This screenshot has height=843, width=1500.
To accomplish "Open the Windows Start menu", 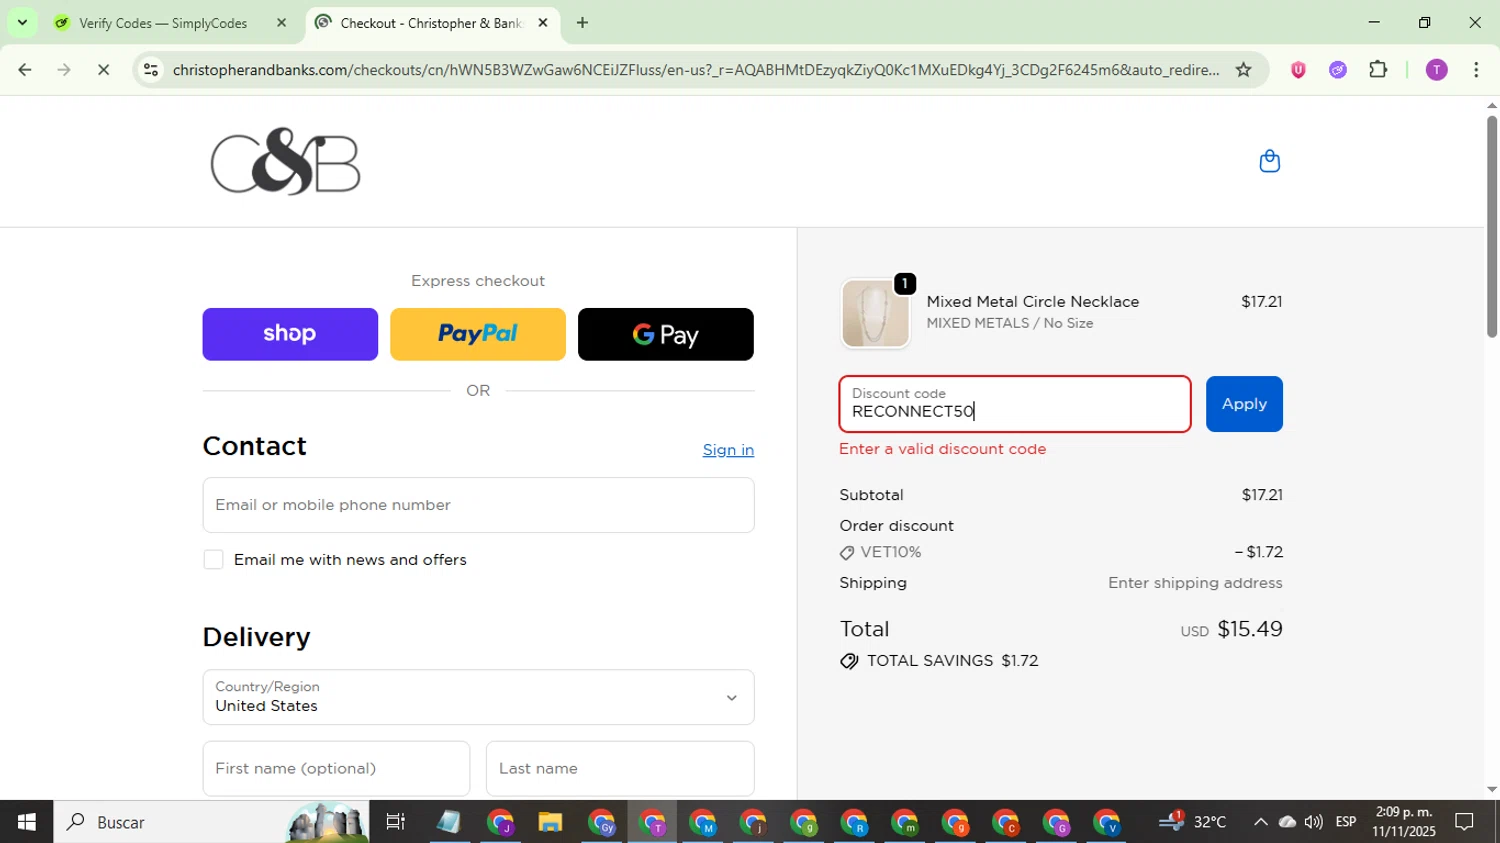I will click(x=26, y=822).
